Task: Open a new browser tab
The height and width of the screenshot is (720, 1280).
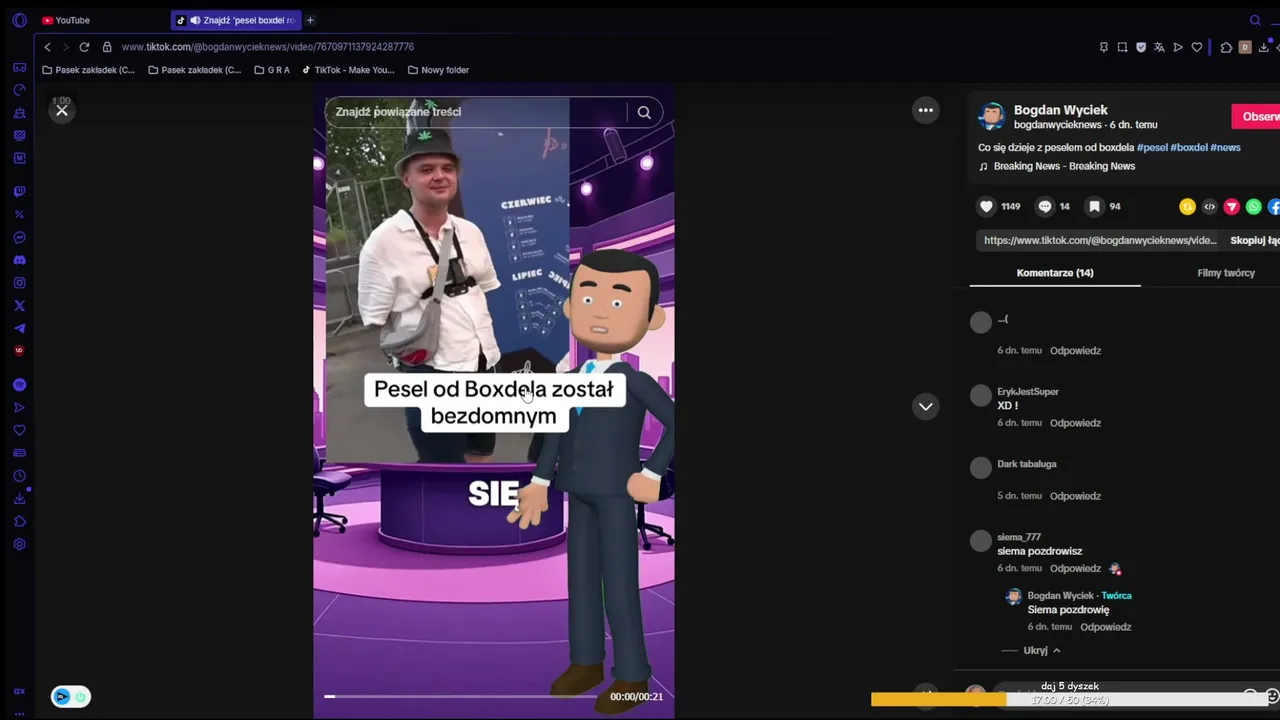Action: coord(310,20)
